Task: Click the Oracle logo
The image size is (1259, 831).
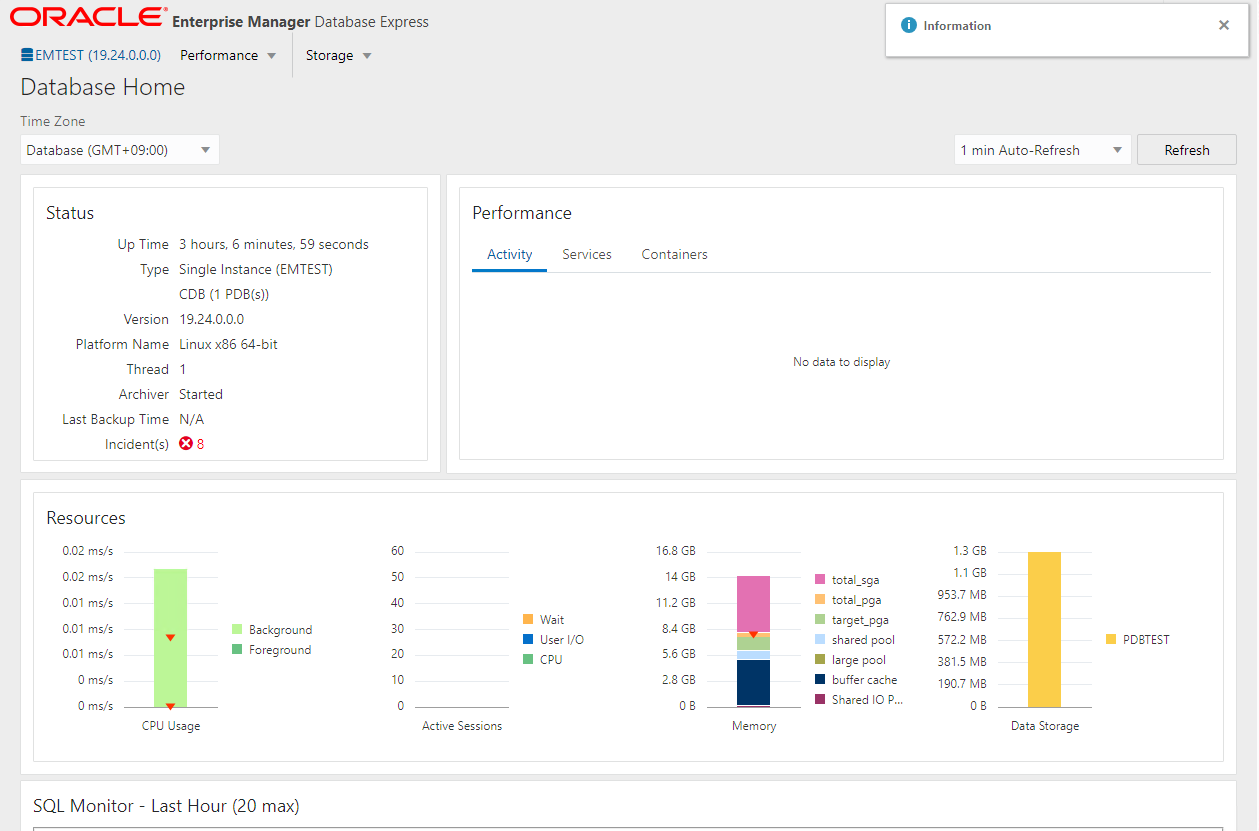Action: [x=88, y=17]
